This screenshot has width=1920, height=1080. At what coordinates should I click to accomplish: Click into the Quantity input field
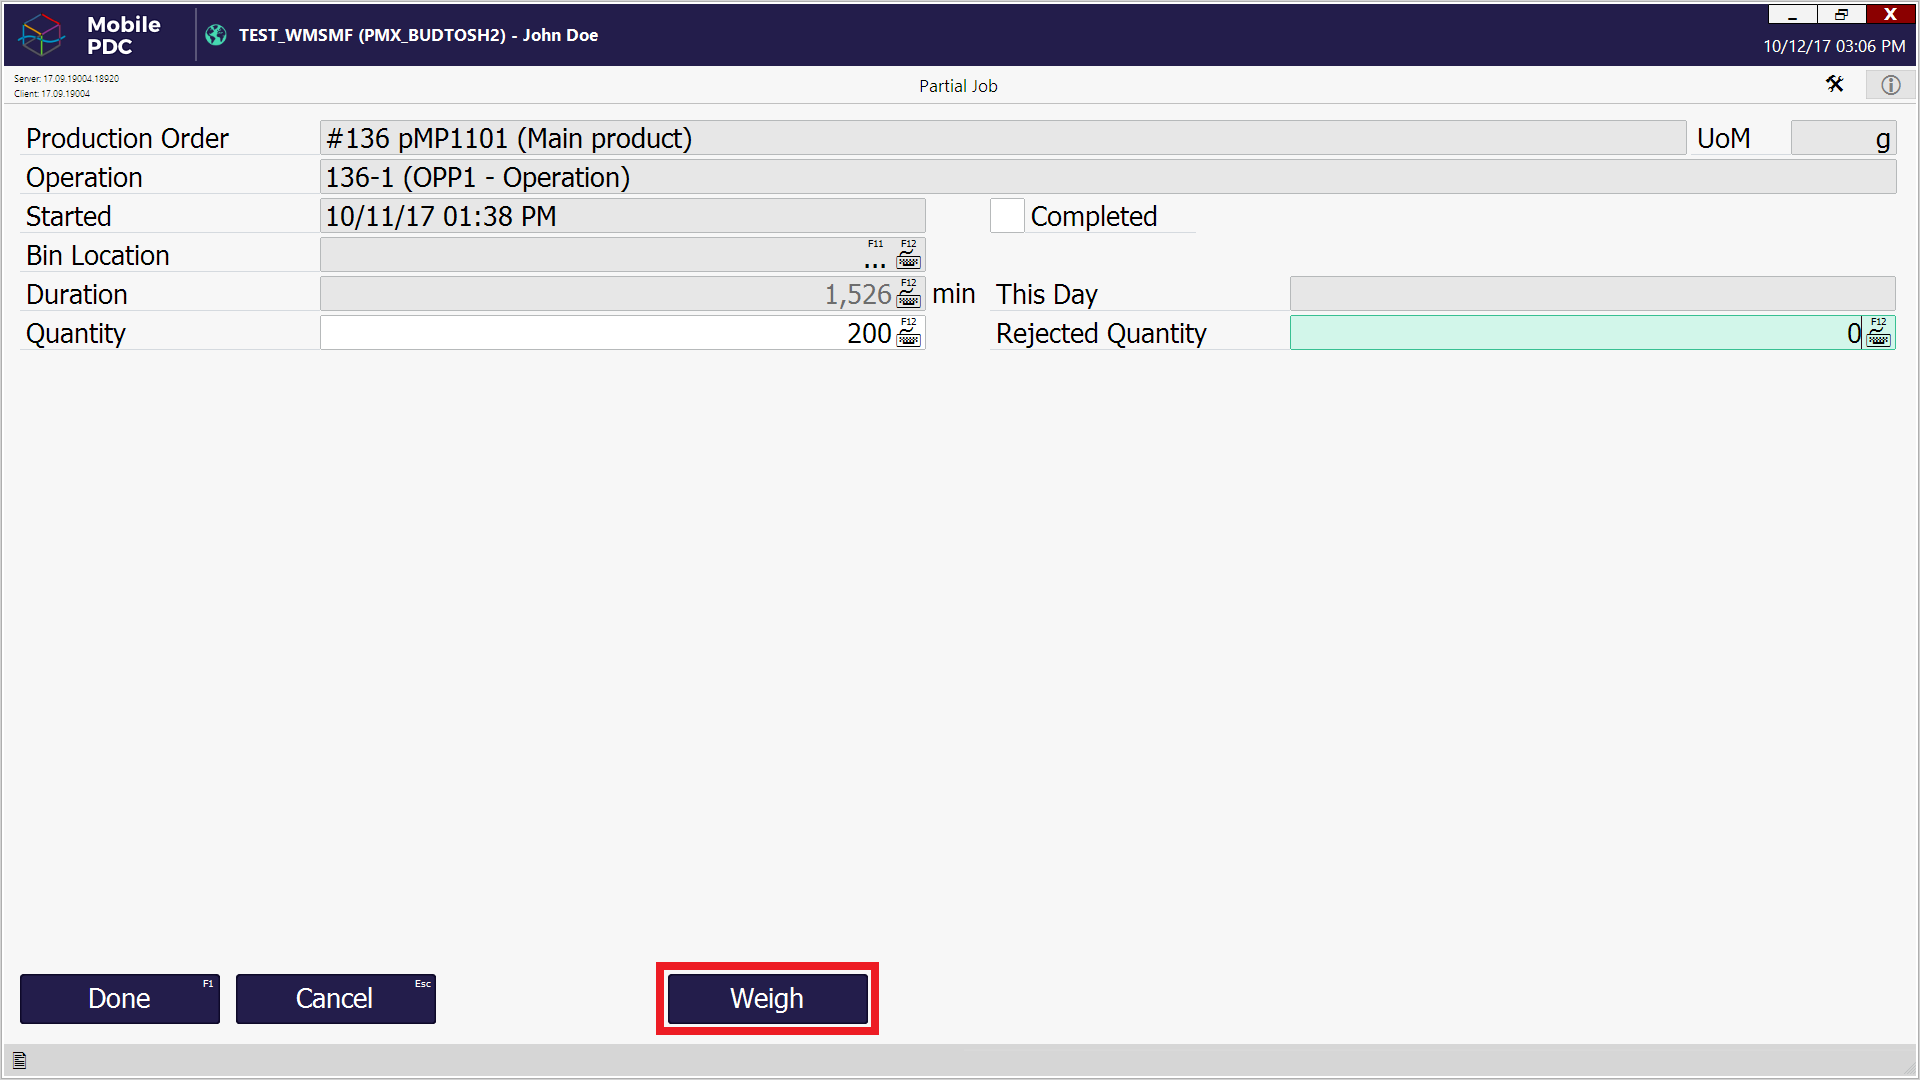point(600,334)
